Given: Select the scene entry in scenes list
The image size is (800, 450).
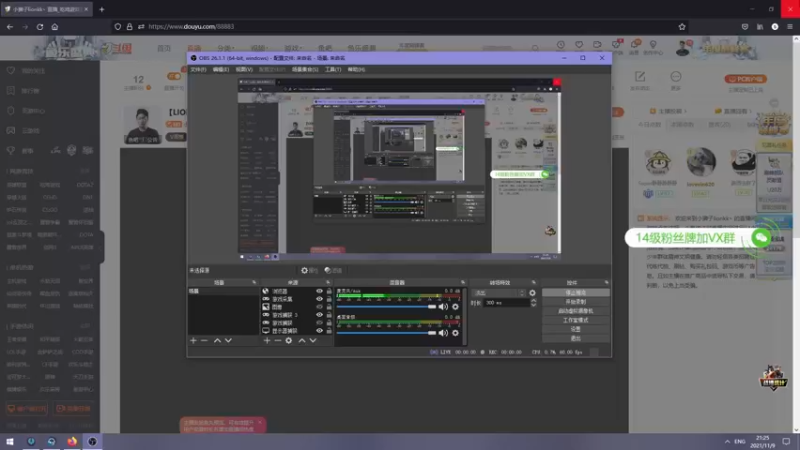Looking at the screenshot, I should (223, 291).
